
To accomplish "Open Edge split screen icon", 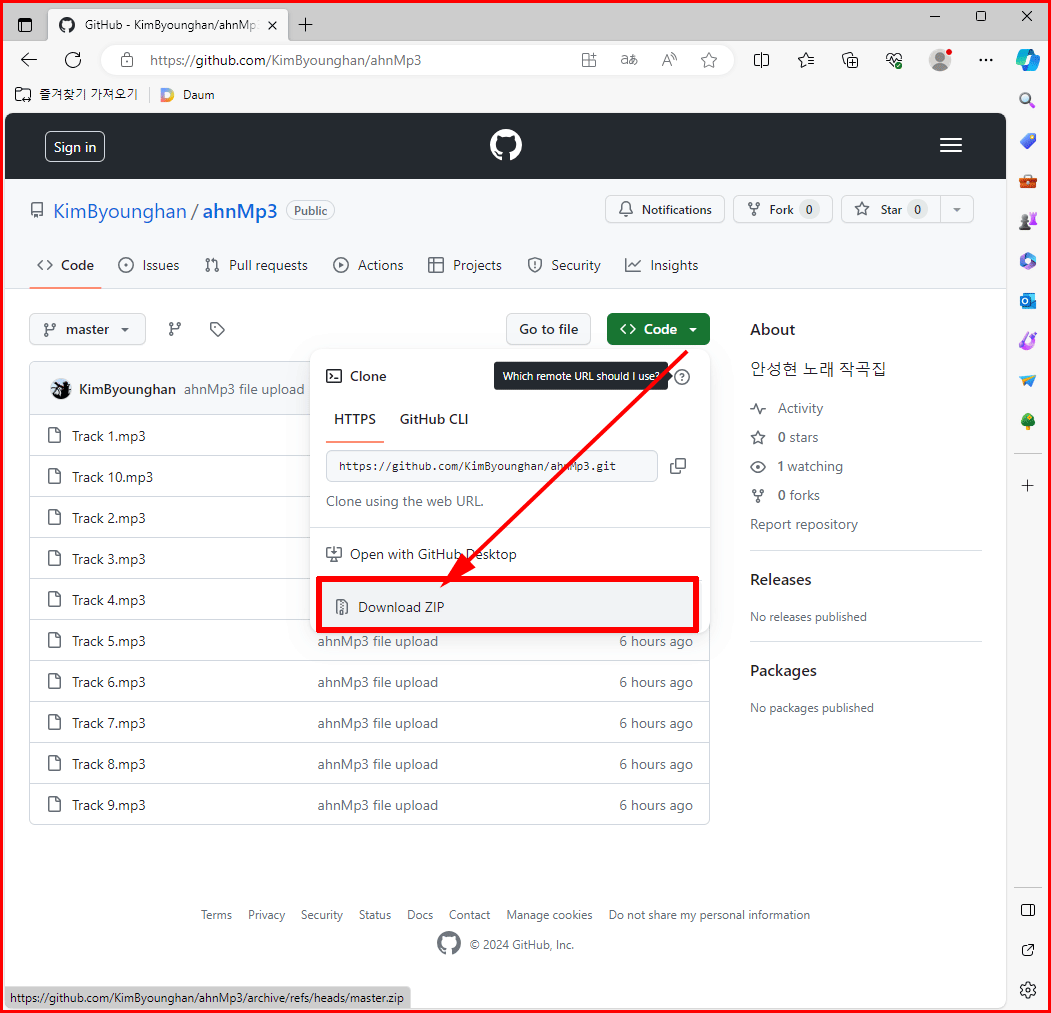I will [x=761, y=60].
